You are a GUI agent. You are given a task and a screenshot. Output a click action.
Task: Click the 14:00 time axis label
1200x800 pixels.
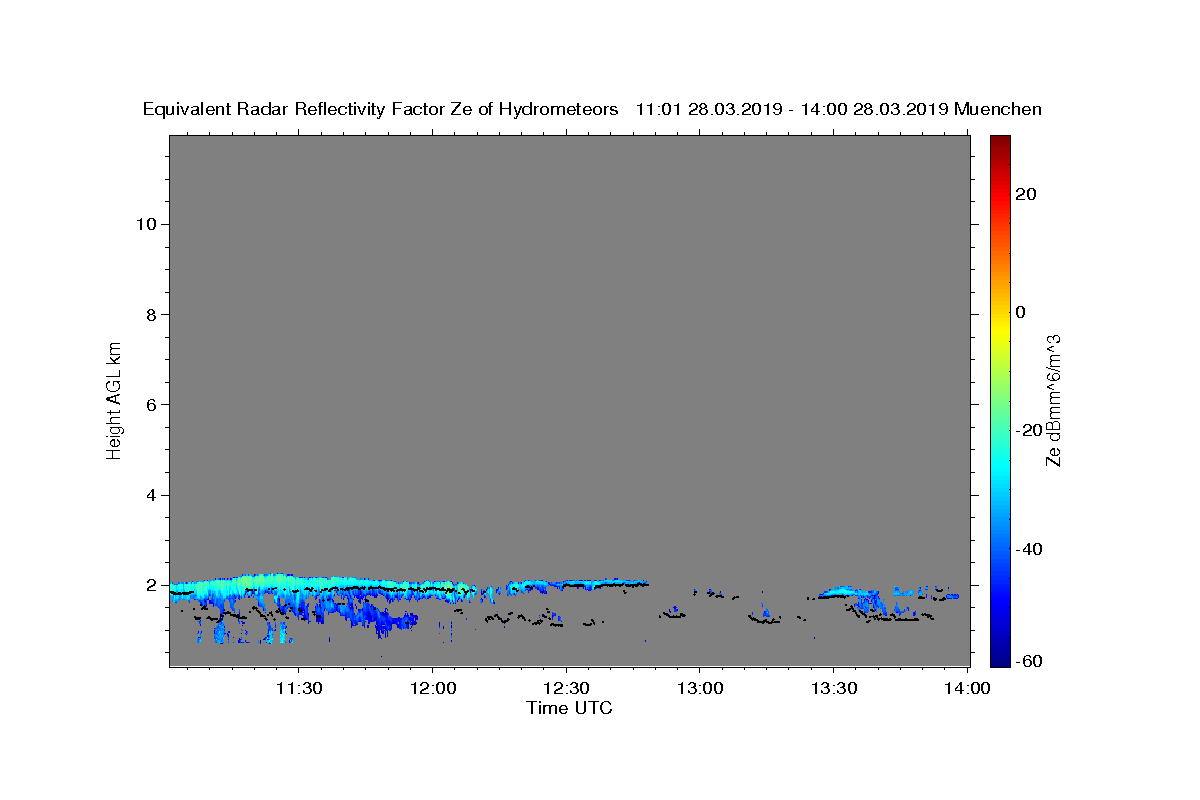pos(967,688)
